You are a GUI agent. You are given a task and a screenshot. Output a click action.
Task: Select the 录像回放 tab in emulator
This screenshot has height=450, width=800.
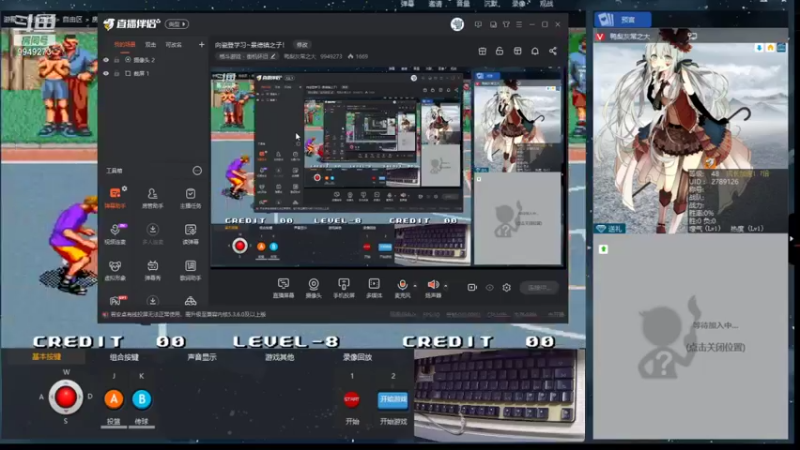tap(357, 357)
